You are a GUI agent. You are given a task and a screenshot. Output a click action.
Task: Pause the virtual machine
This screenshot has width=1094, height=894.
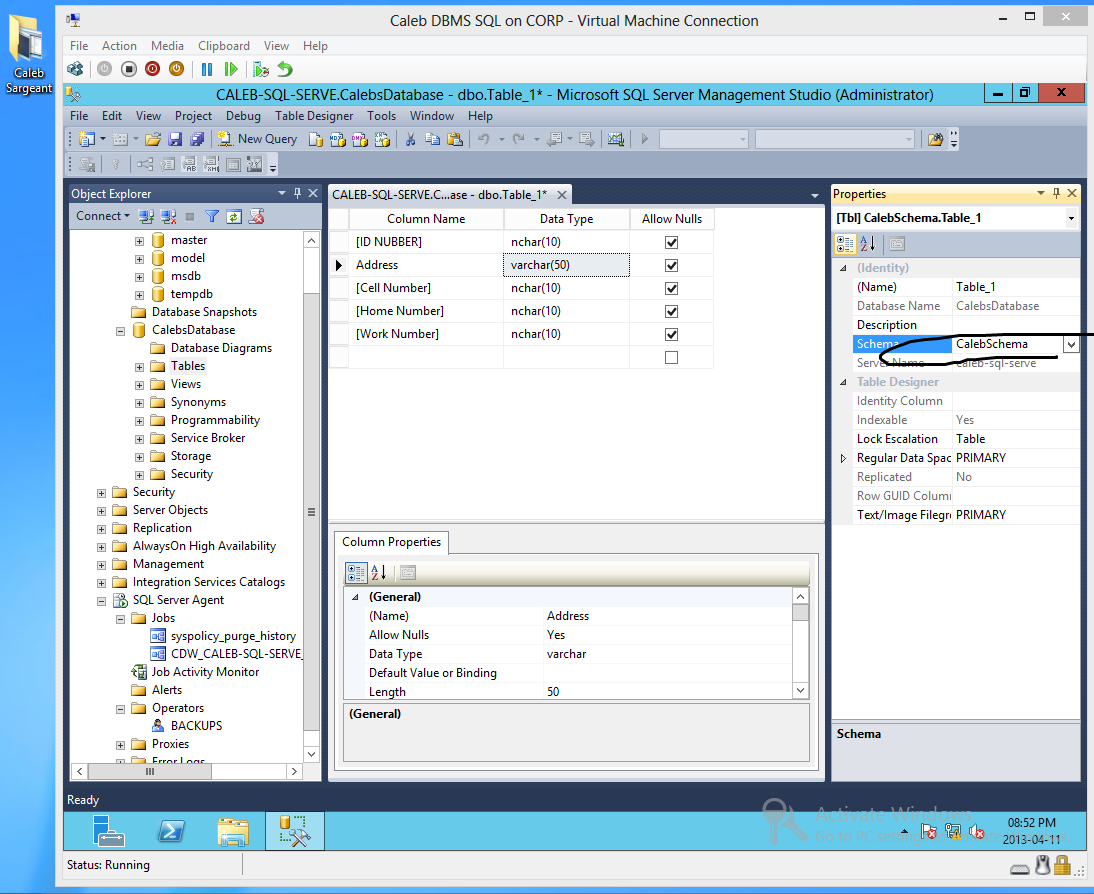207,69
